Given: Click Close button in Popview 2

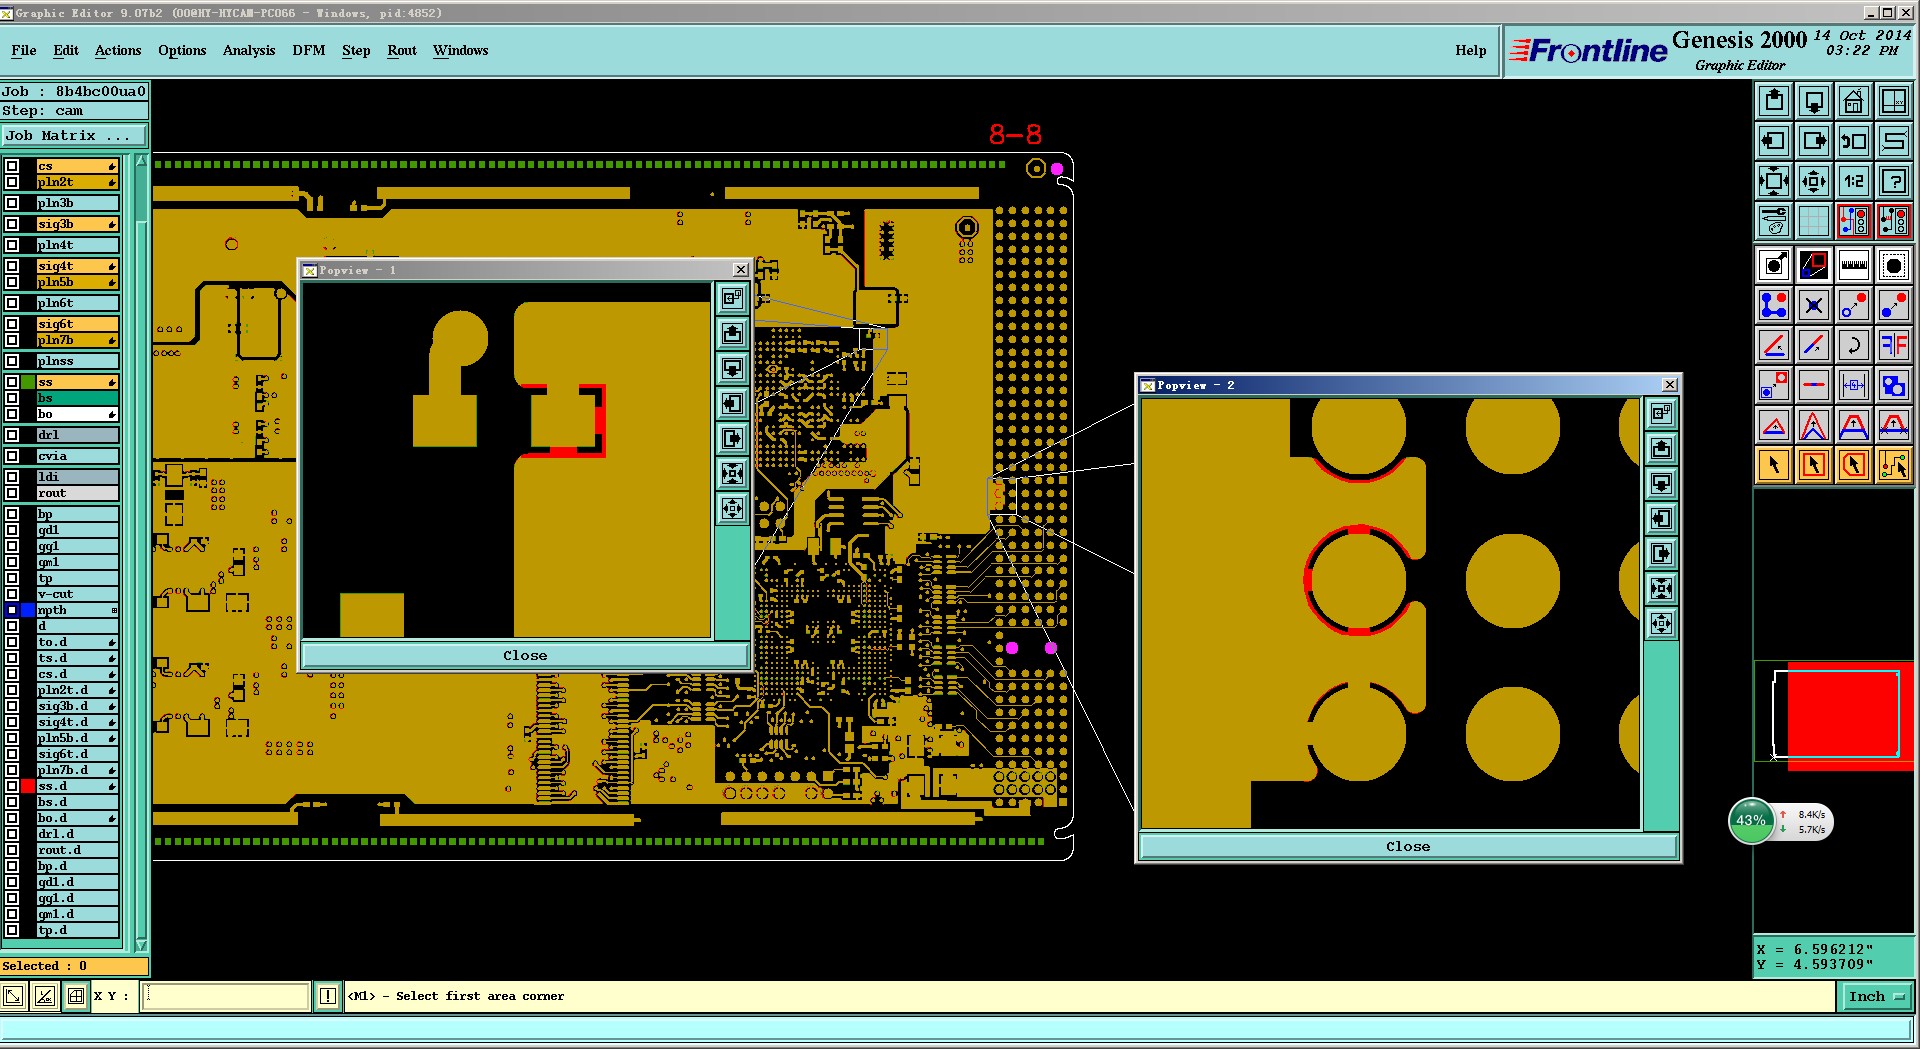Looking at the screenshot, I should click(1408, 847).
